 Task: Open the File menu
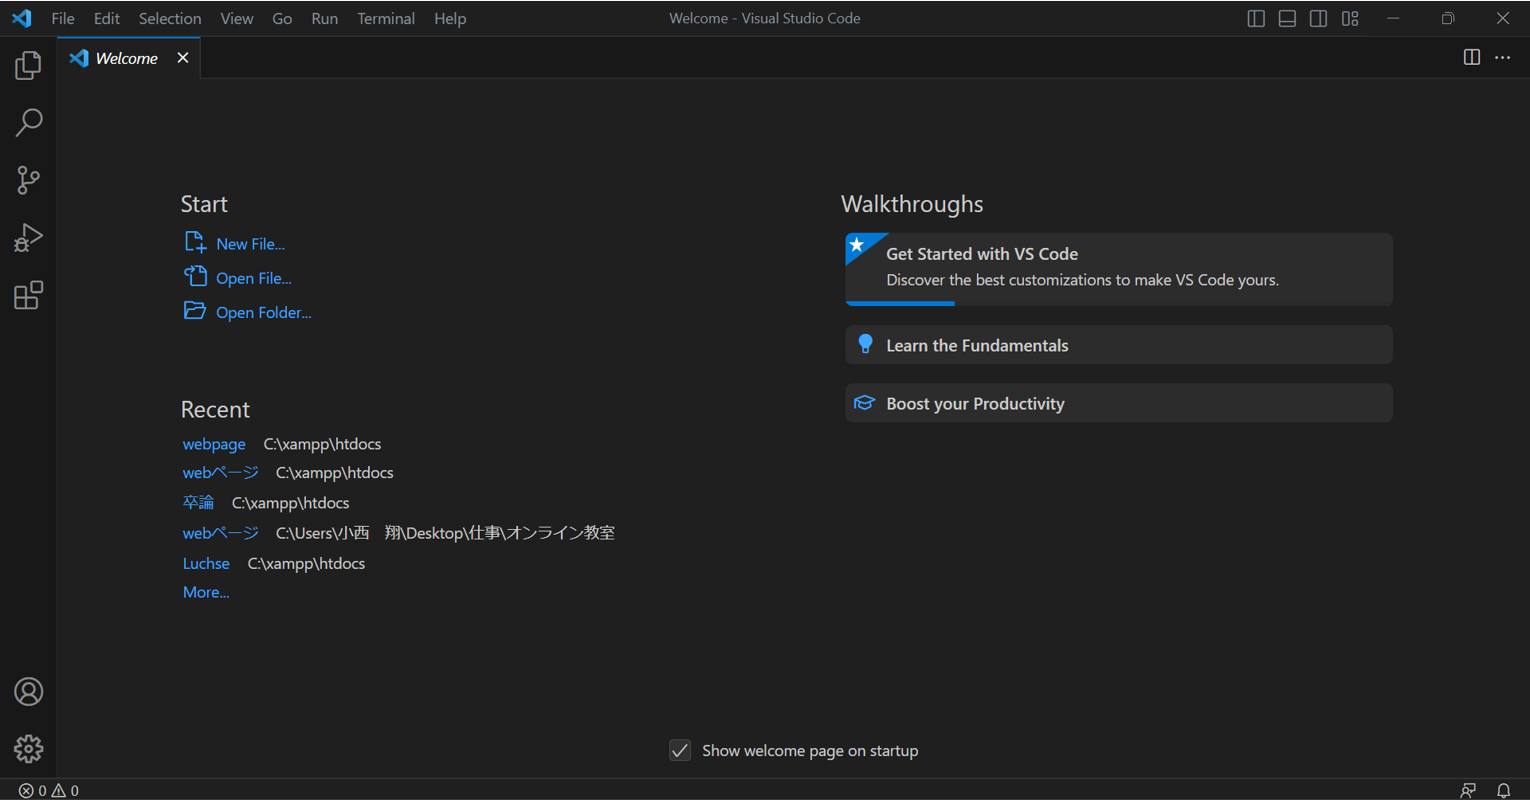coord(63,18)
